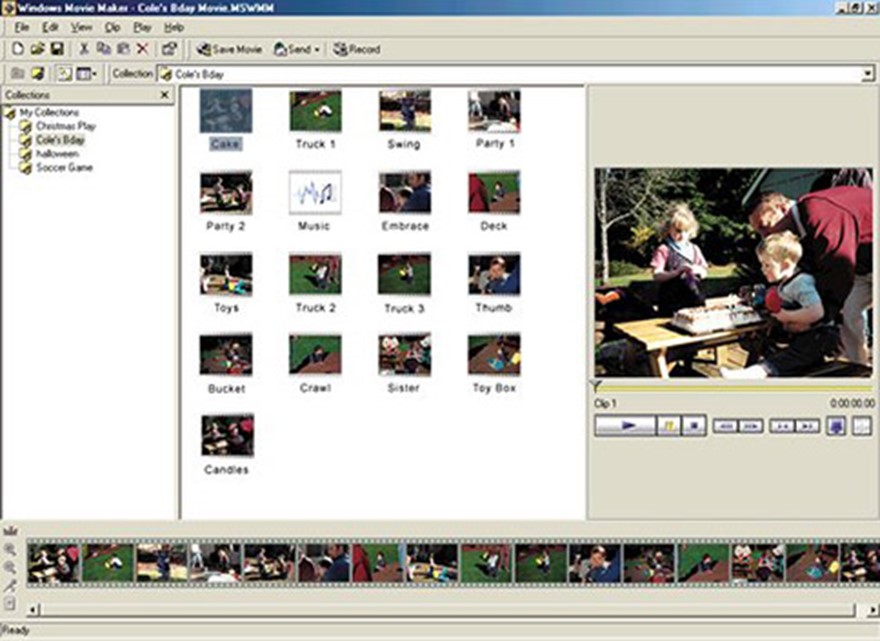Click the preview seek bar

point(734,387)
